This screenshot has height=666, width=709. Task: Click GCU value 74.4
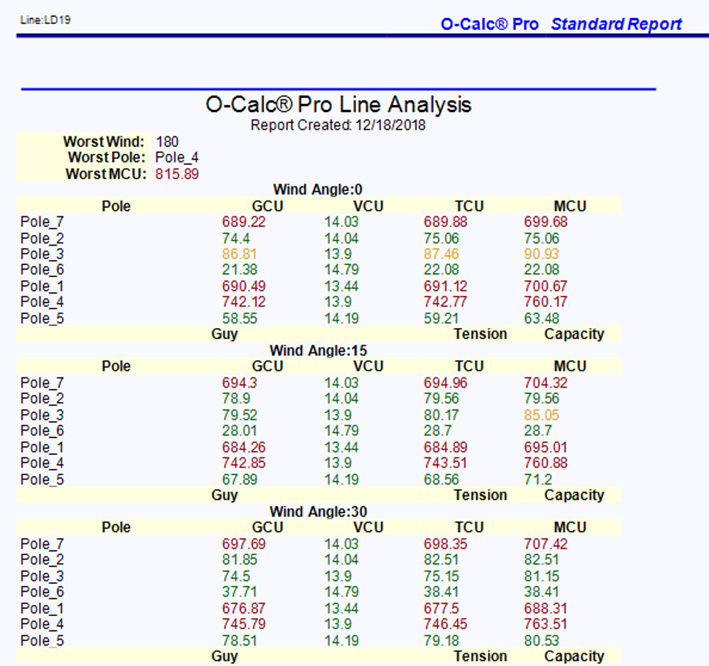tap(236, 238)
